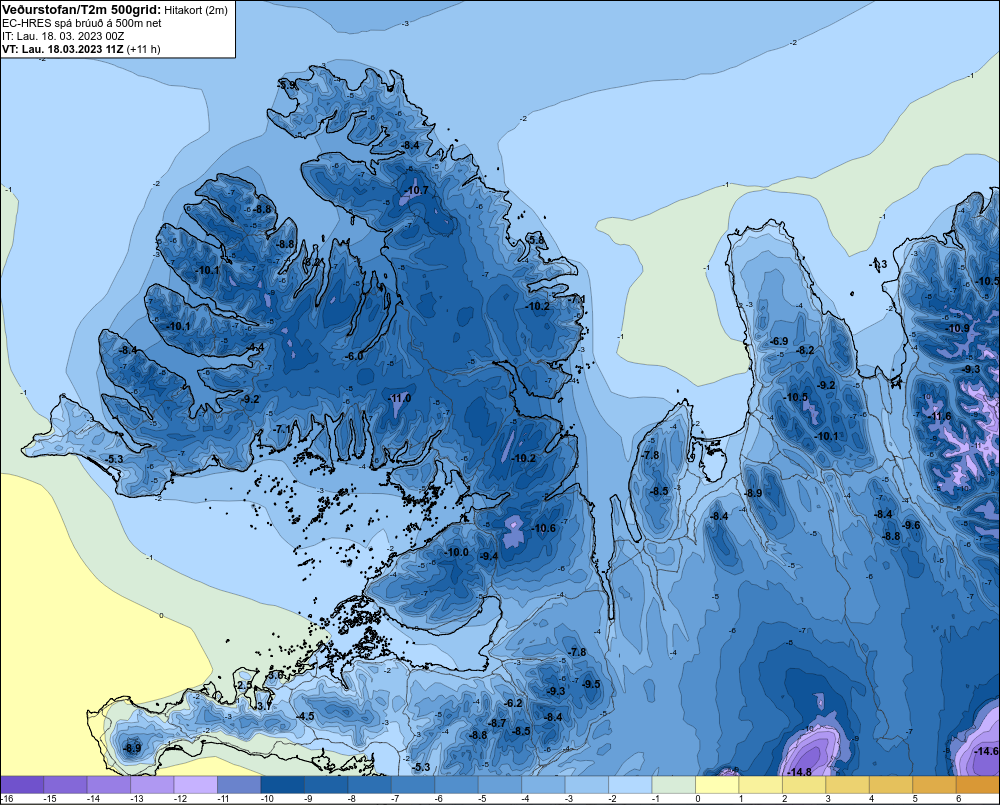Screen dimensions: 1000x805
Task: Select the -6.0 temperature value
Action: pos(353,356)
